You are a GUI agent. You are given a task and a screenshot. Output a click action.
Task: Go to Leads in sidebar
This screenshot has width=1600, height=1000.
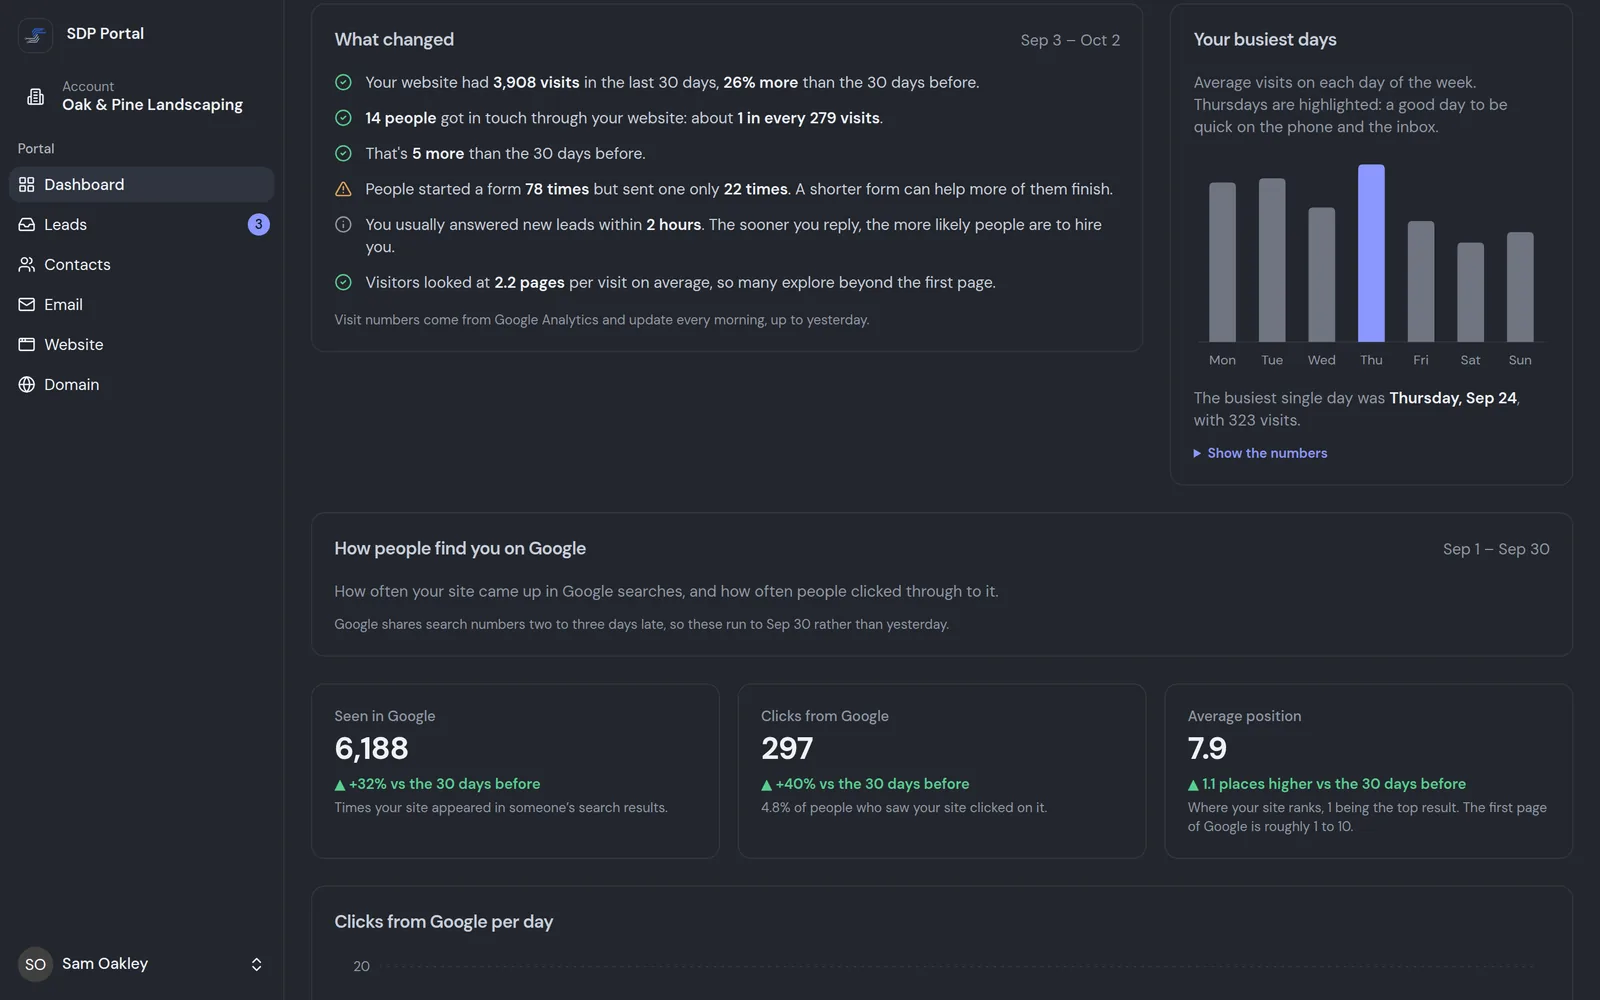pyautogui.click(x=142, y=225)
